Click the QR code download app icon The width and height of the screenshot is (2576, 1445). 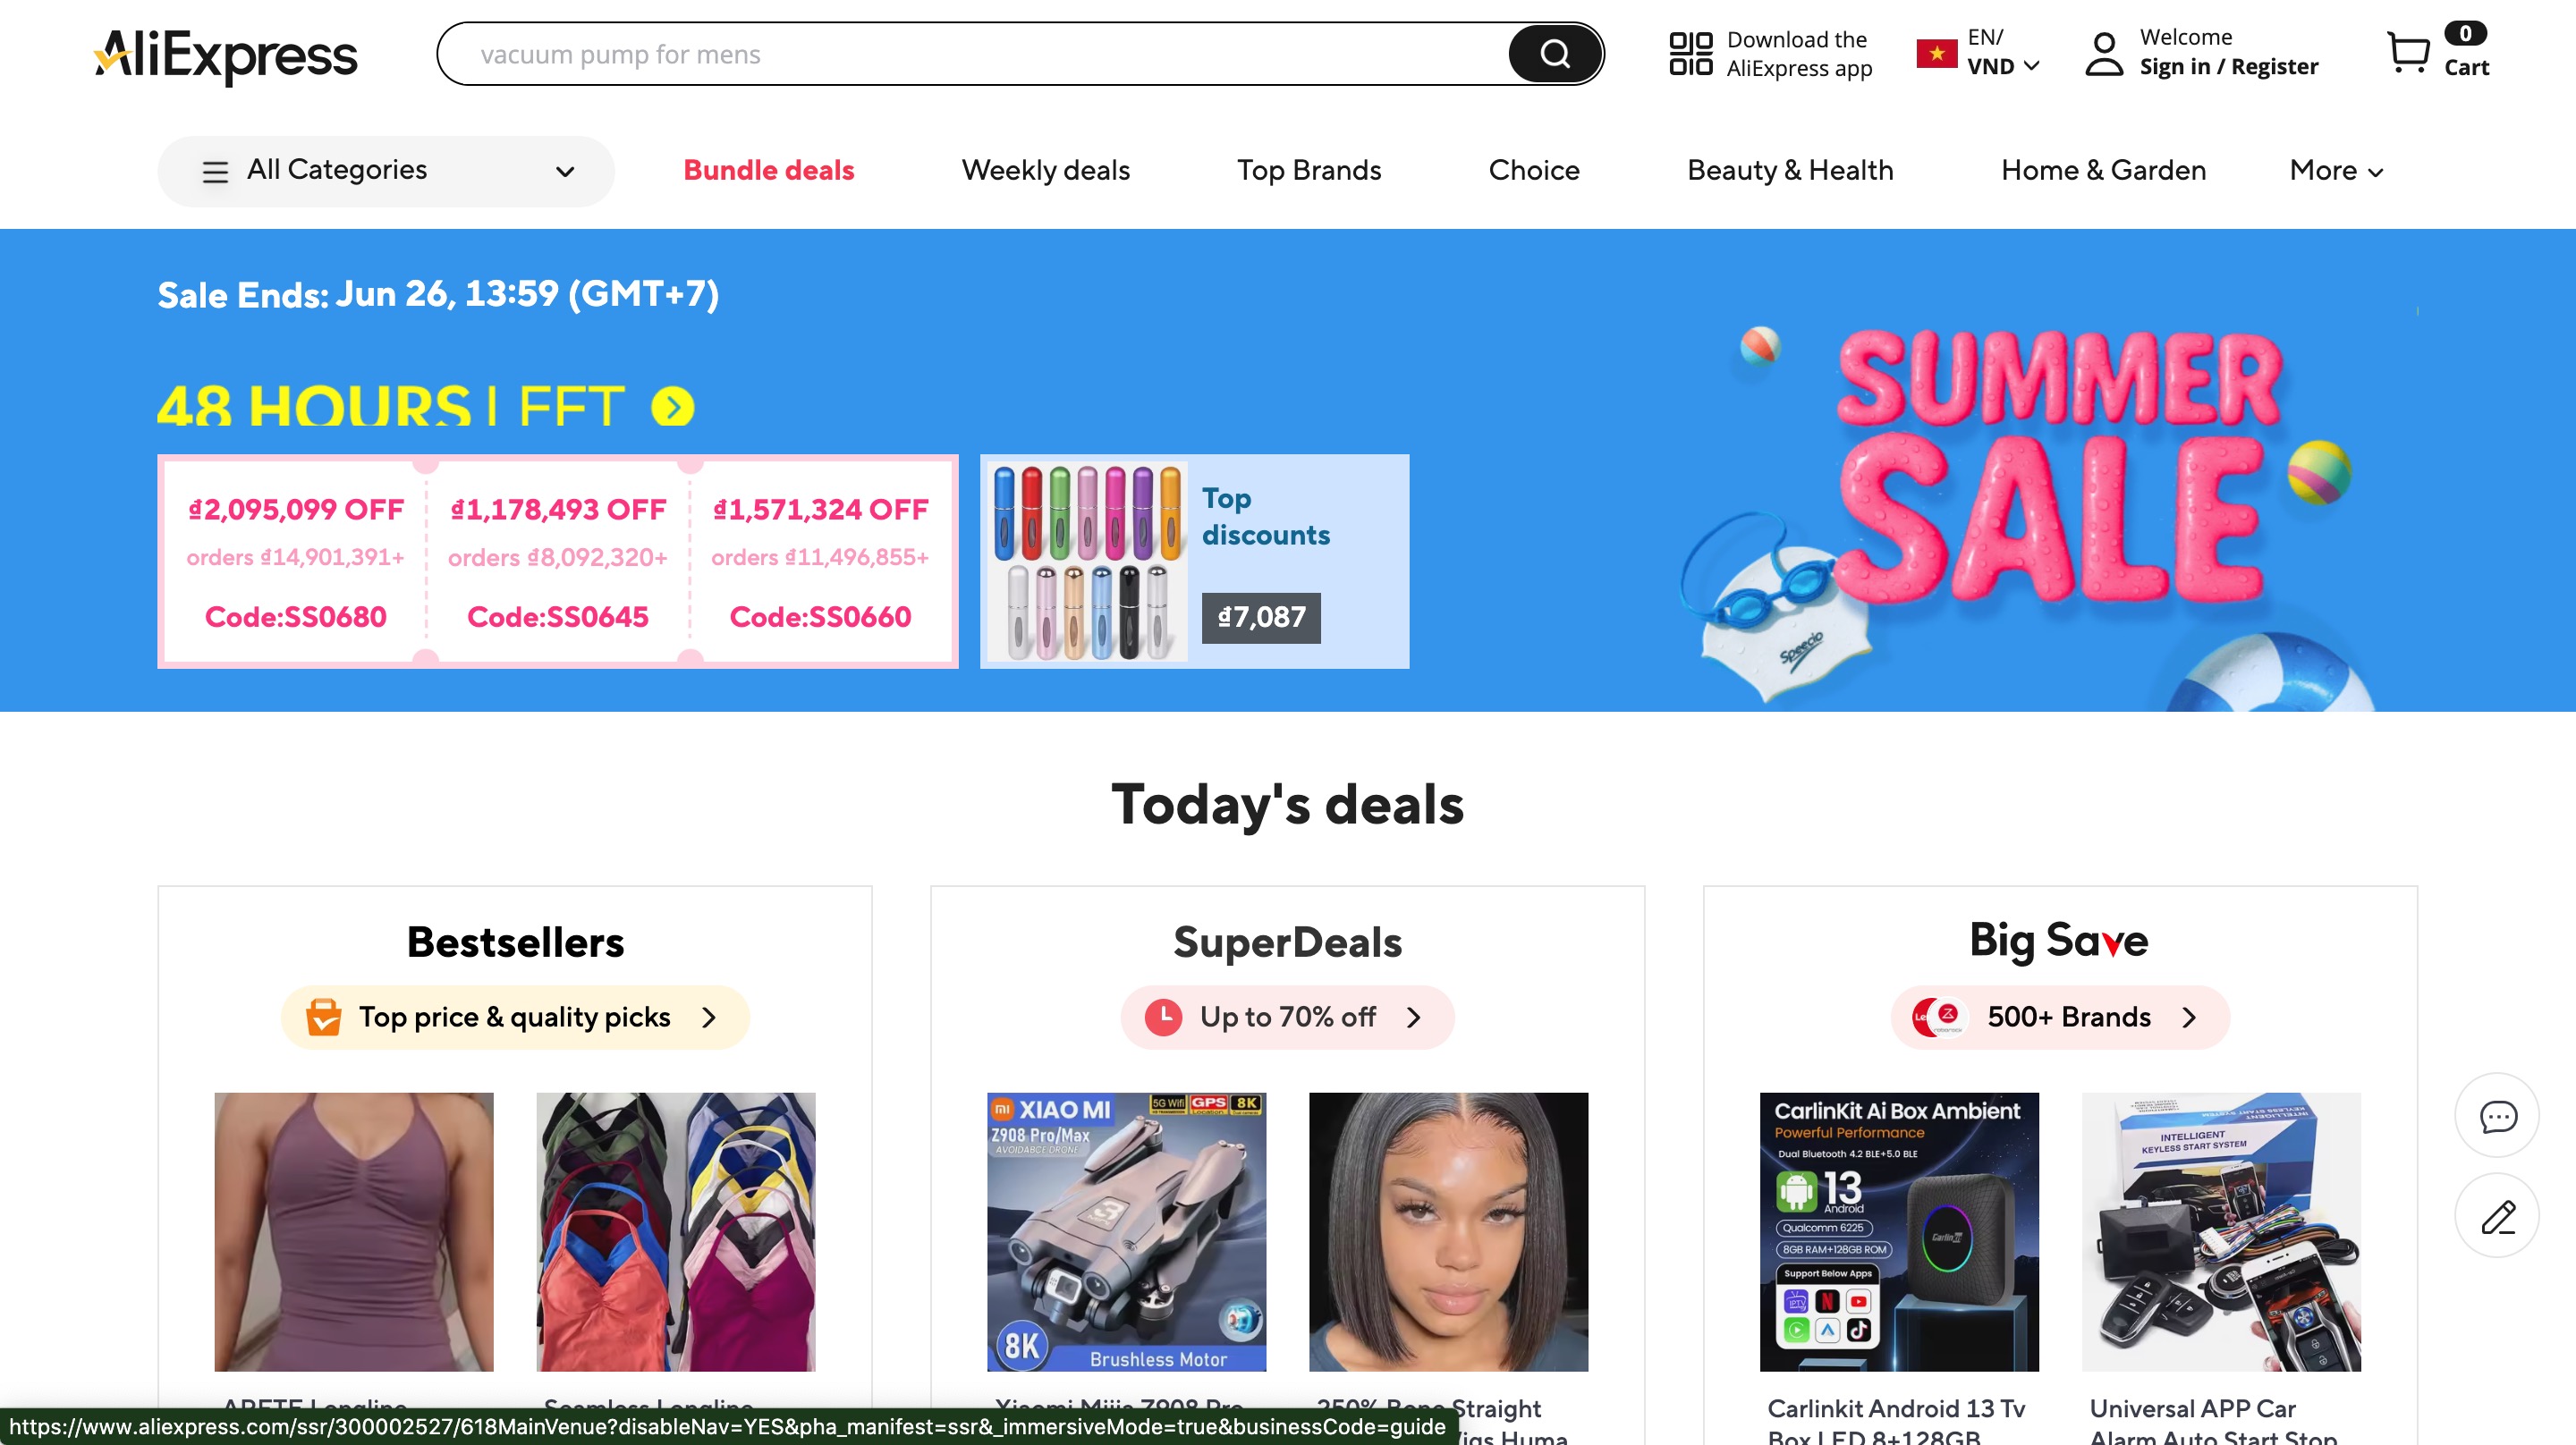[x=1691, y=54]
